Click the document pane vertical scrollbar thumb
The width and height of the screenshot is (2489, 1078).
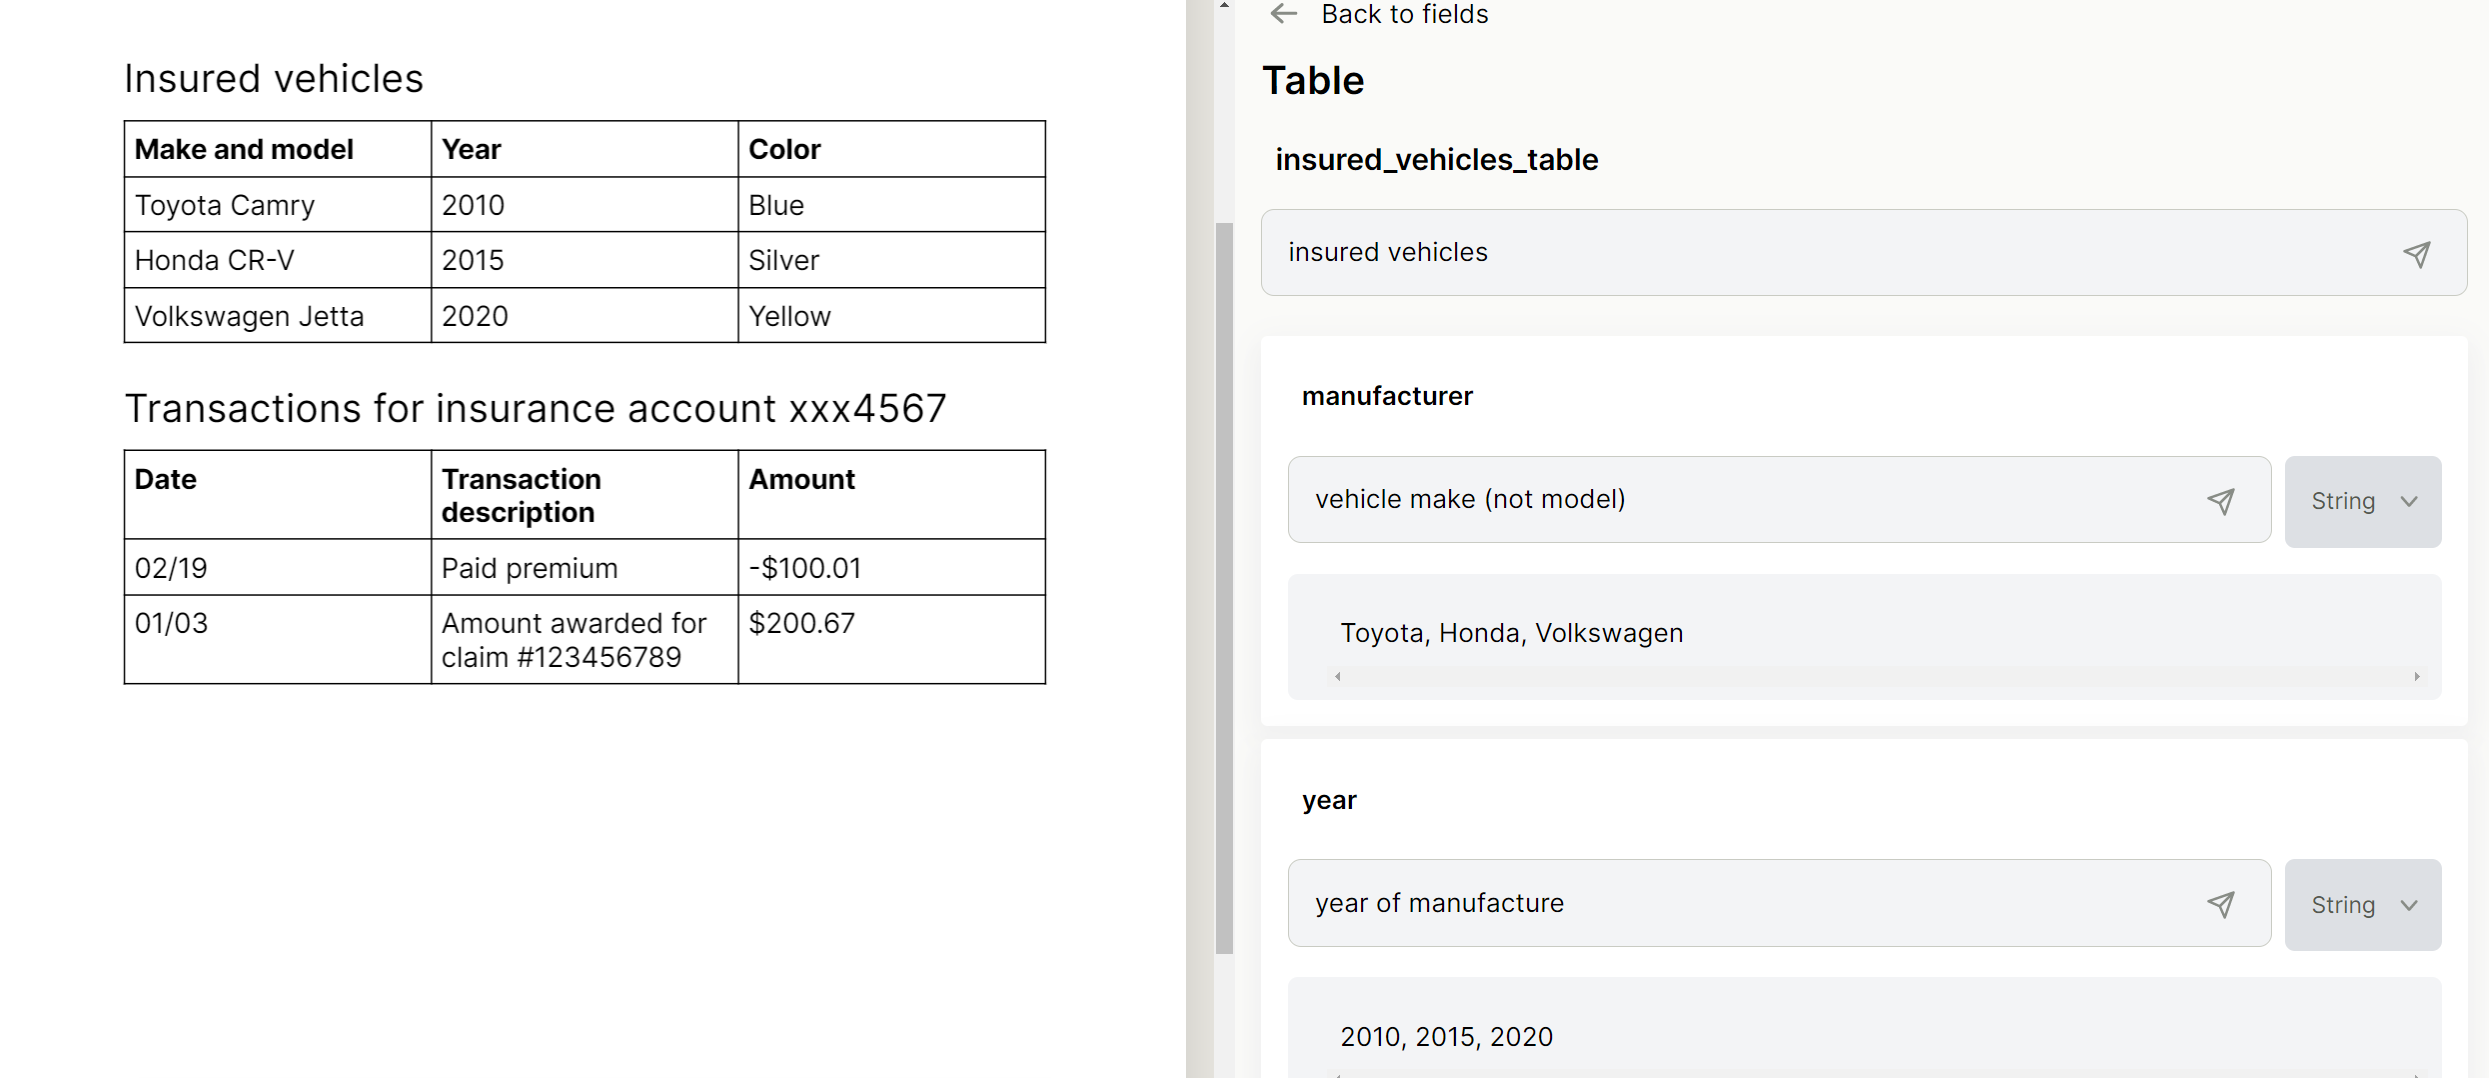[1224, 588]
